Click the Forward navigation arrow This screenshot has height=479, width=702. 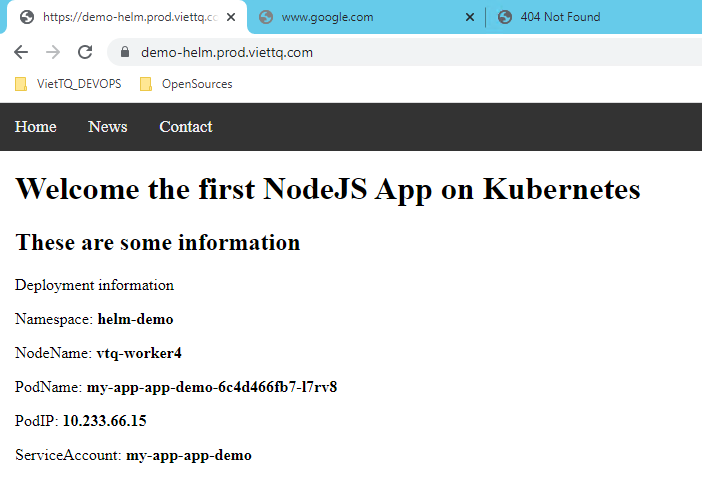tap(53, 52)
